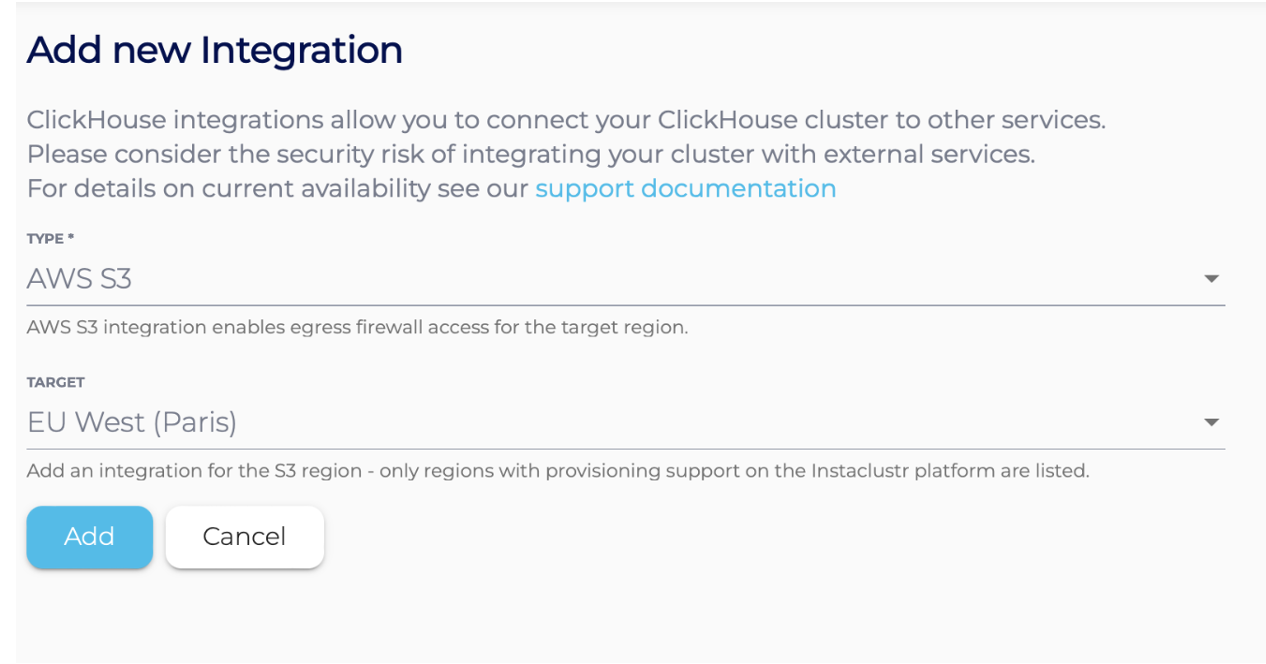
Task: Click the S3 region provisioning helper text
Action: click(557, 471)
